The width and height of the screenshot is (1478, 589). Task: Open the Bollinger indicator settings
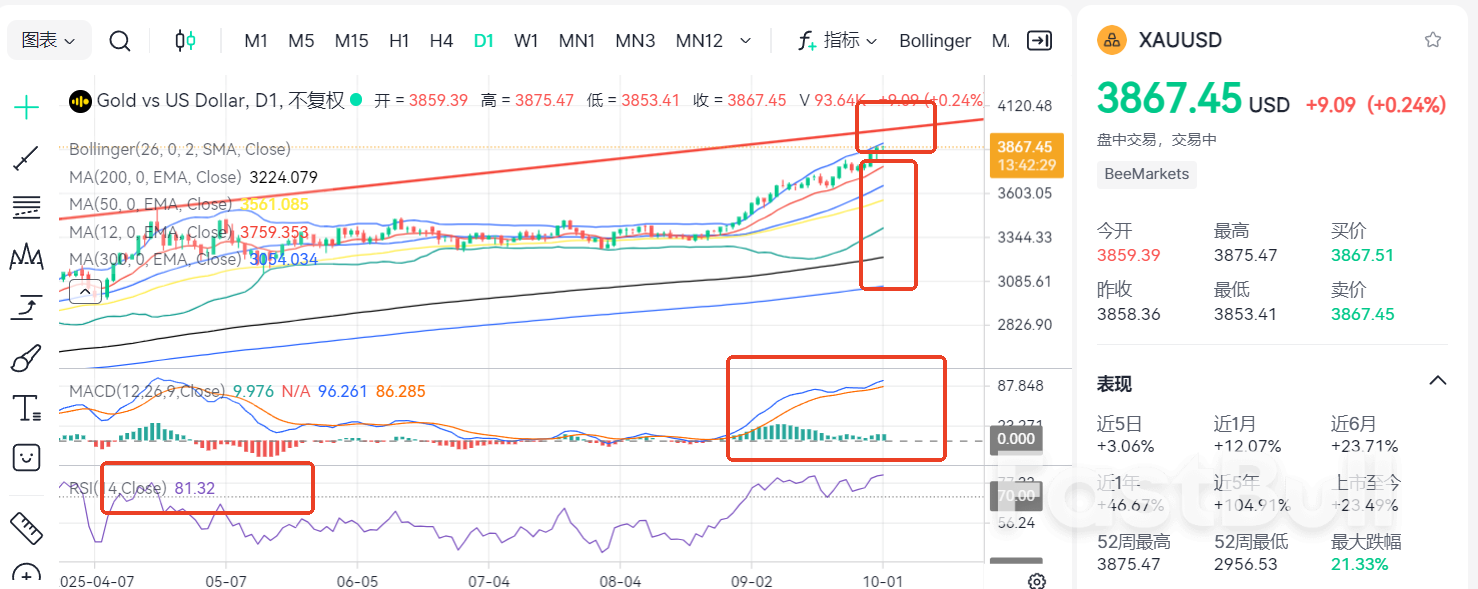pyautogui.click(x=934, y=40)
